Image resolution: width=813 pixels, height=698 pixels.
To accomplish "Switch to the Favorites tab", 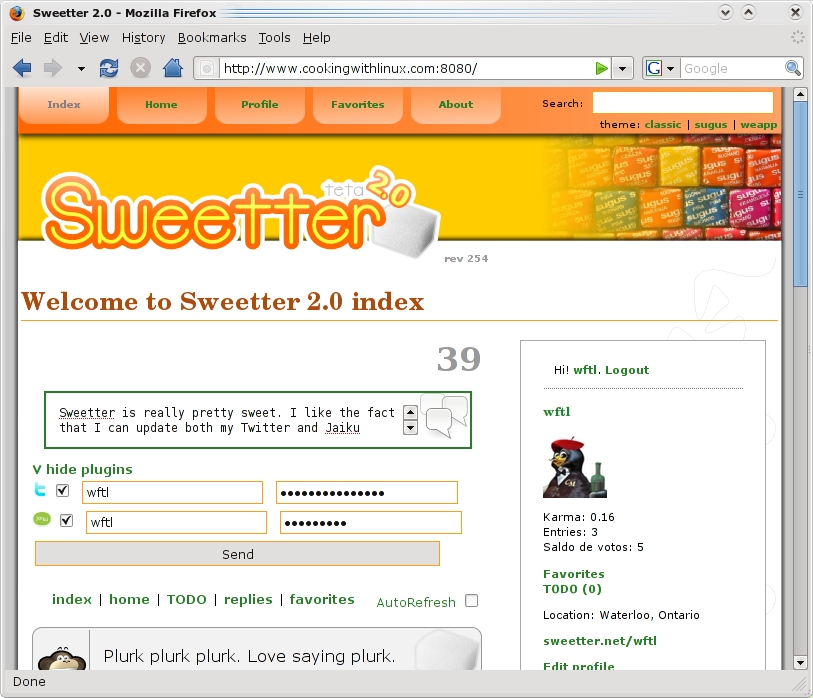I will pyautogui.click(x=357, y=105).
